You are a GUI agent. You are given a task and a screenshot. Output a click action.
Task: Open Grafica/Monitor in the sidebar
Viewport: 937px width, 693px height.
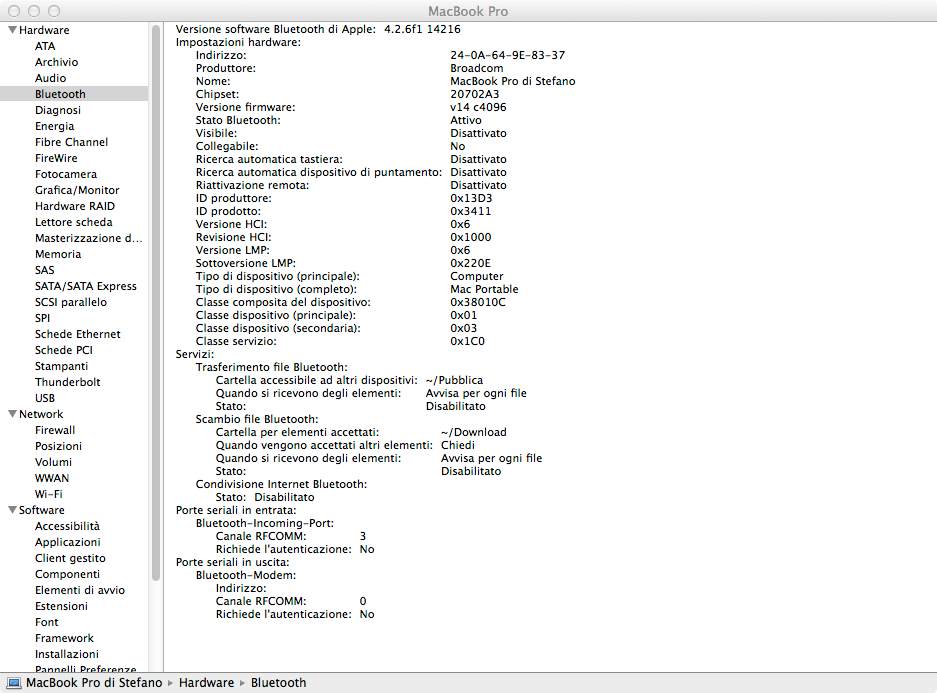click(77, 190)
